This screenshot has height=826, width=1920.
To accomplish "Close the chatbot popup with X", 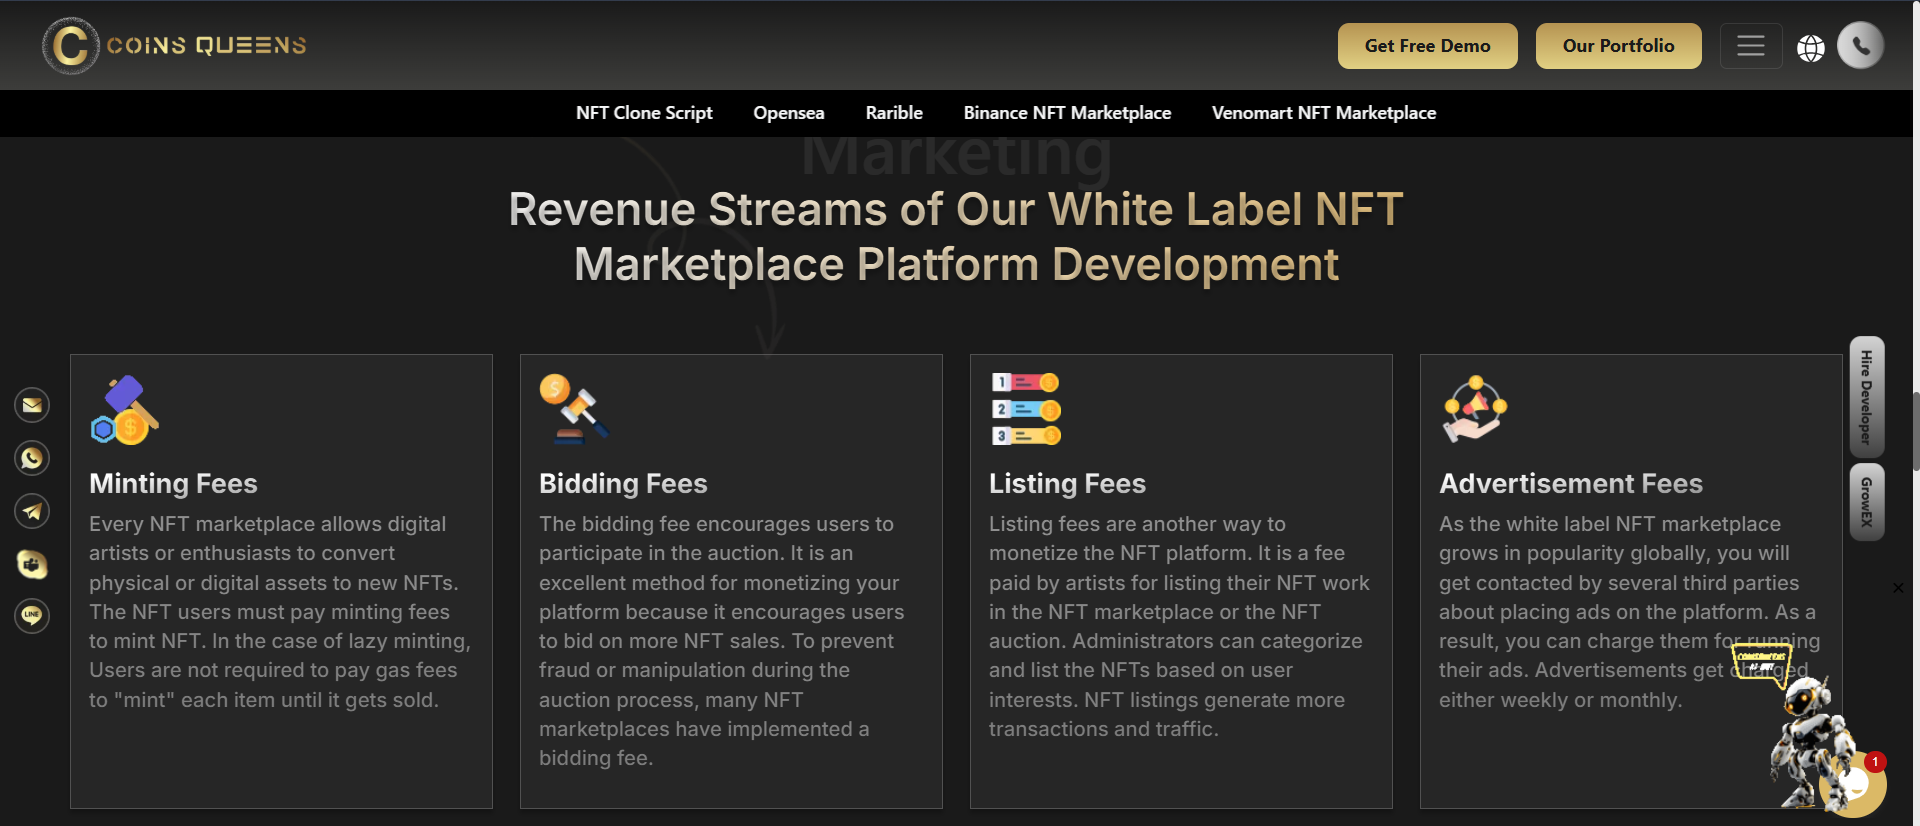I will (x=1898, y=588).
